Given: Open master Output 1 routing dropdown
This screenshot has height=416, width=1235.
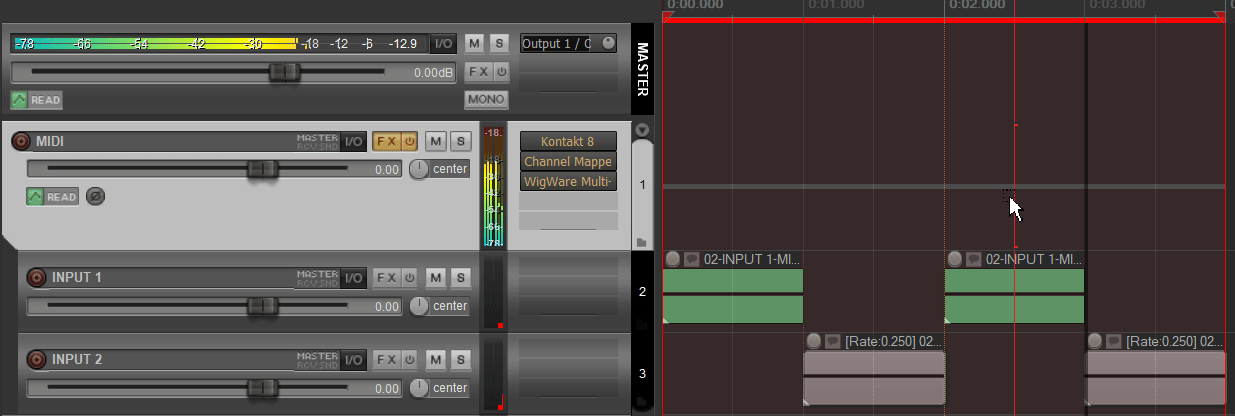Looking at the screenshot, I should [x=569, y=43].
